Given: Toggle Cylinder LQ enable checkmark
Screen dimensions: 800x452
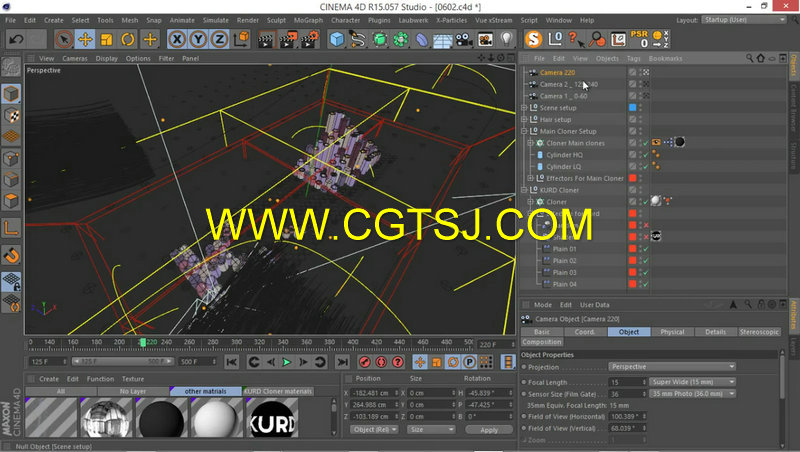Looking at the screenshot, I should coord(646,166).
